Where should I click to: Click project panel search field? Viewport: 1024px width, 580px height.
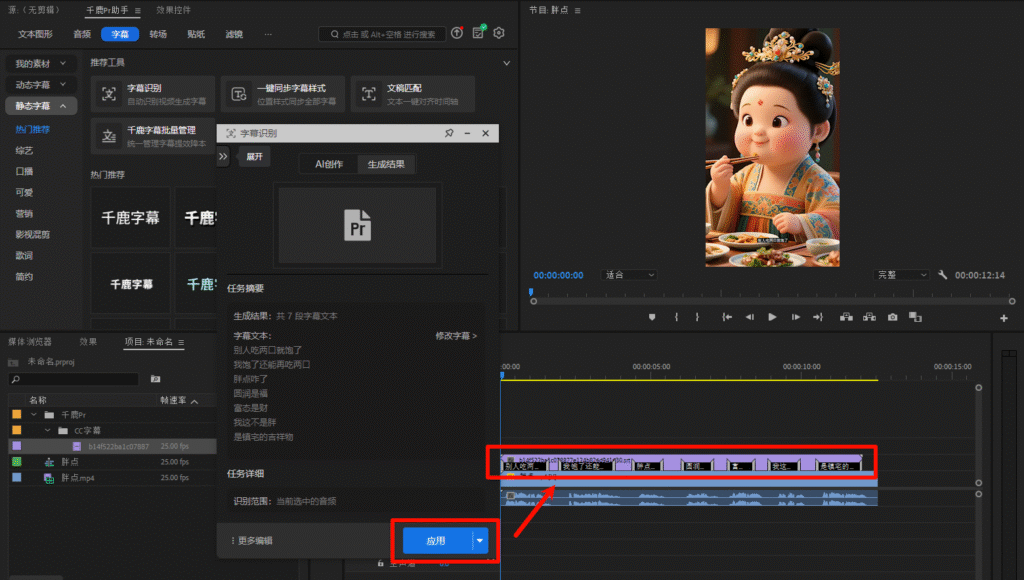pos(74,379)
